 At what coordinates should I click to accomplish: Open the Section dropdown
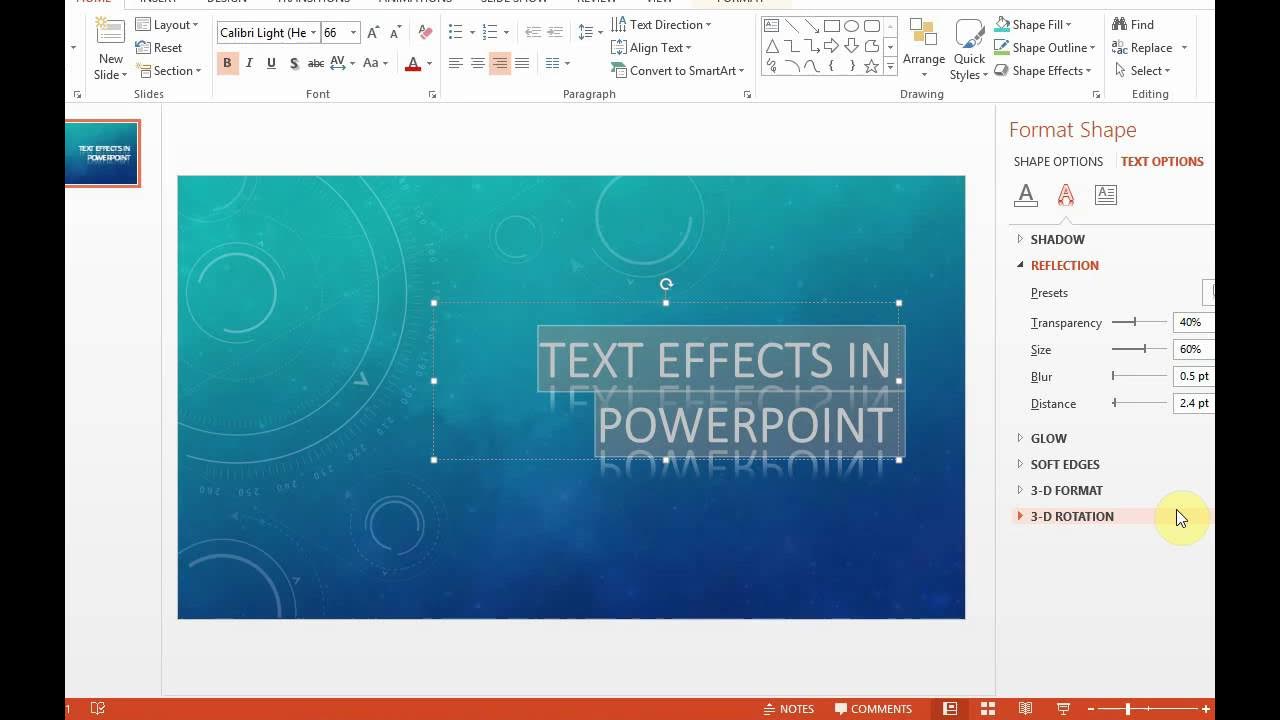(168, 71)
